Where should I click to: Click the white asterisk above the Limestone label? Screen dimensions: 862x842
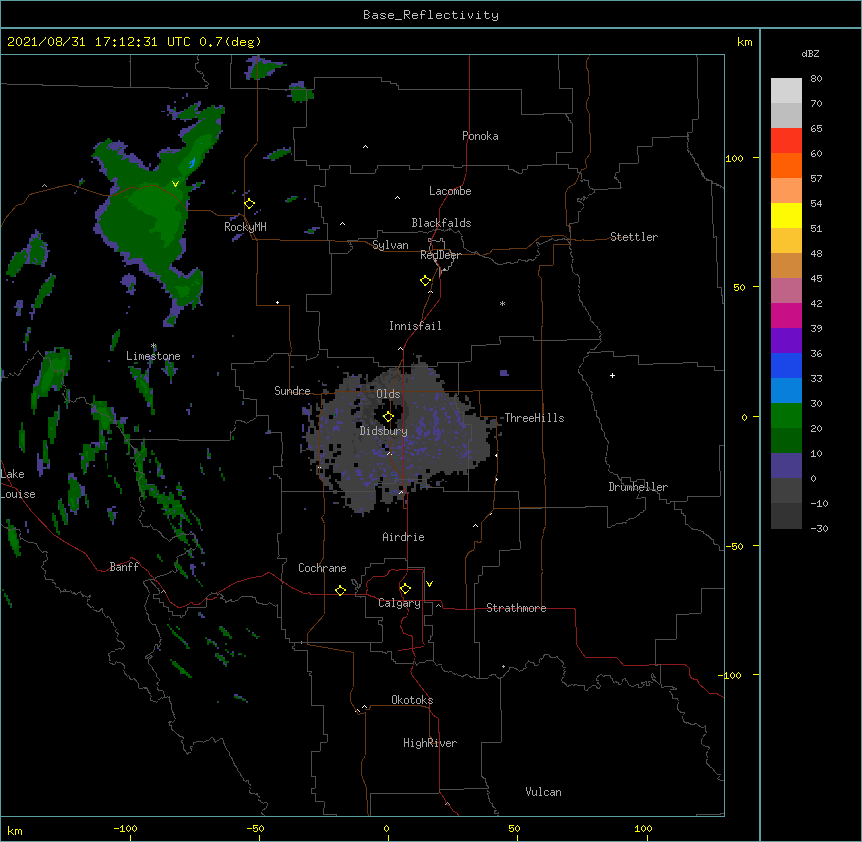click(x=154, y=346)
